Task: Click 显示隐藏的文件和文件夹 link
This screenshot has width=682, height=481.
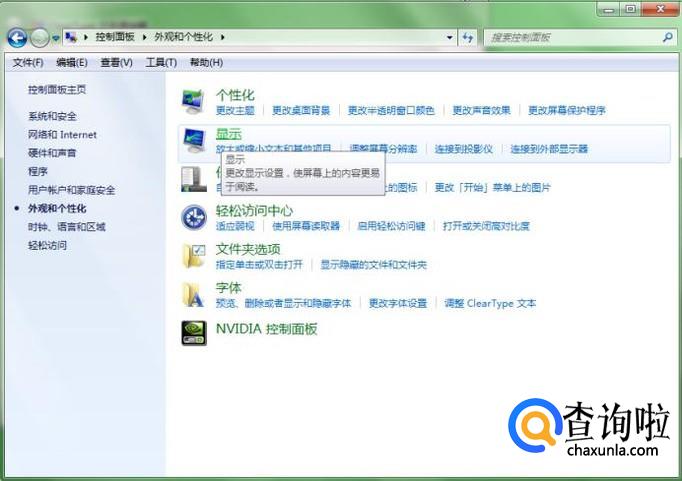Action: 374,264
